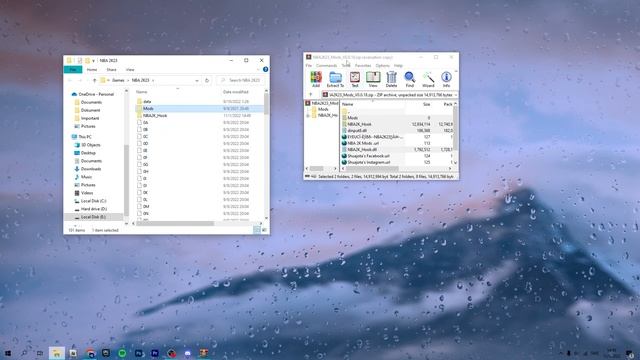Select Music in navigation pane
Image resolution: width=640 pixels, height=360 pixels.
[x=86, y=177]
